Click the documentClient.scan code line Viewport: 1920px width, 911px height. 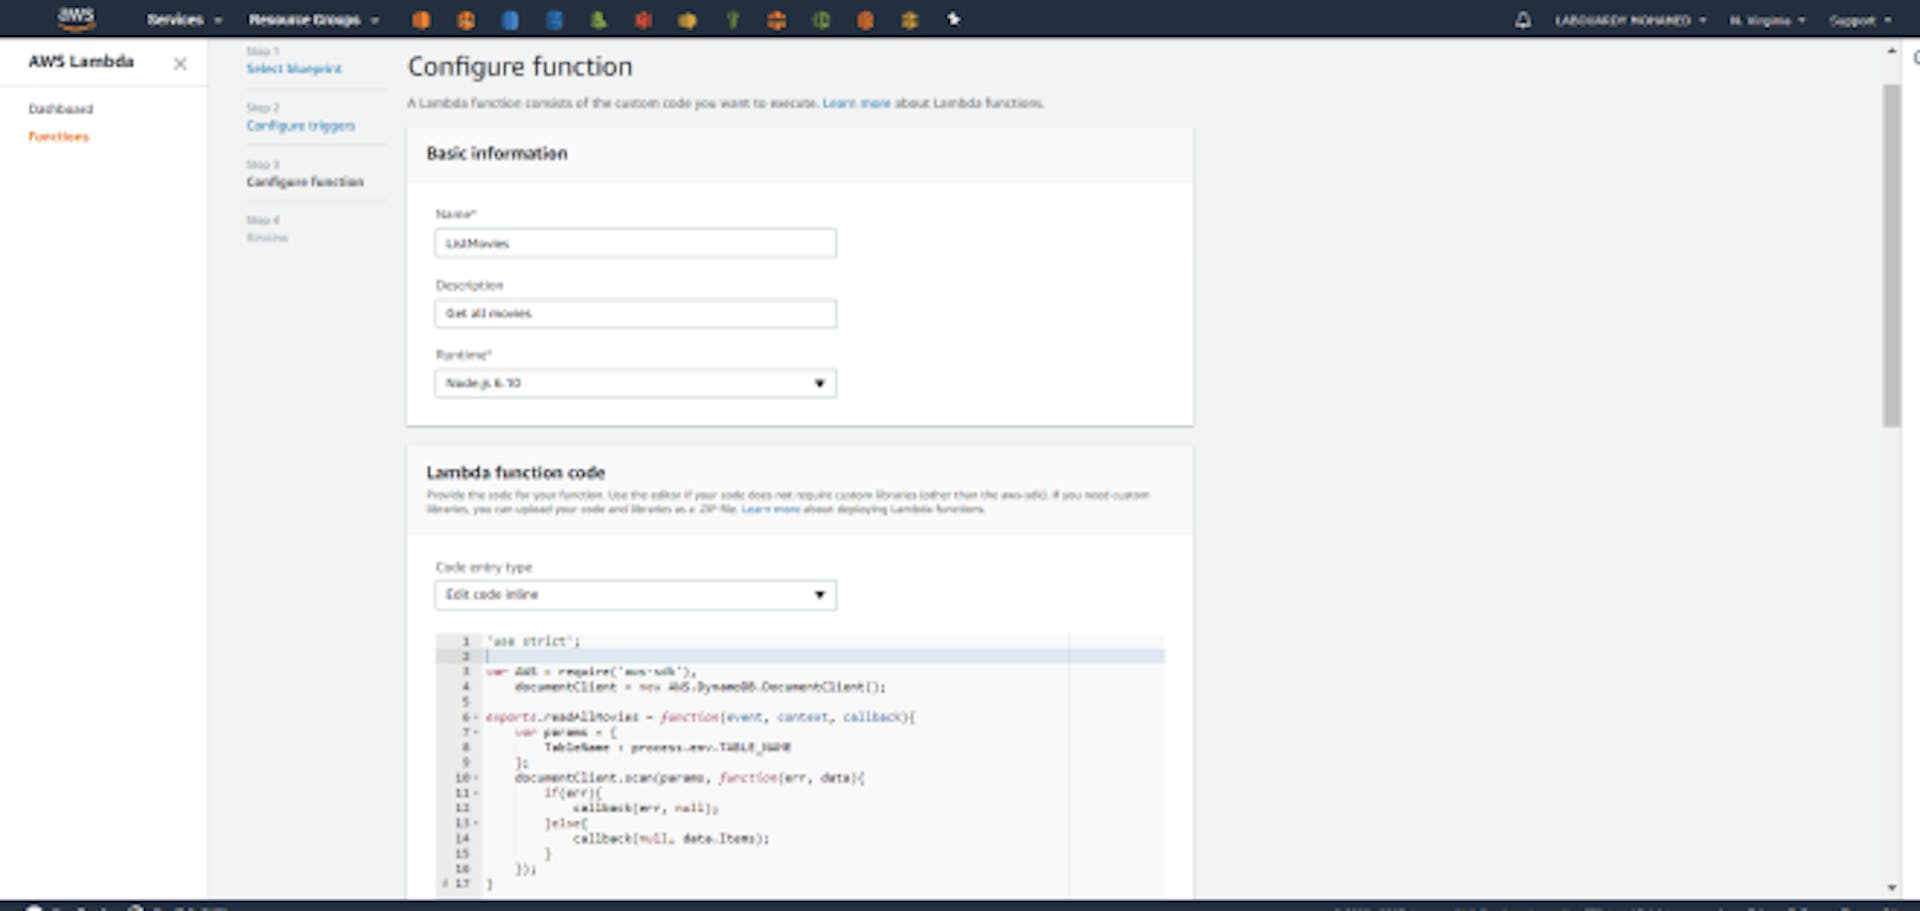tap(690, 777)
